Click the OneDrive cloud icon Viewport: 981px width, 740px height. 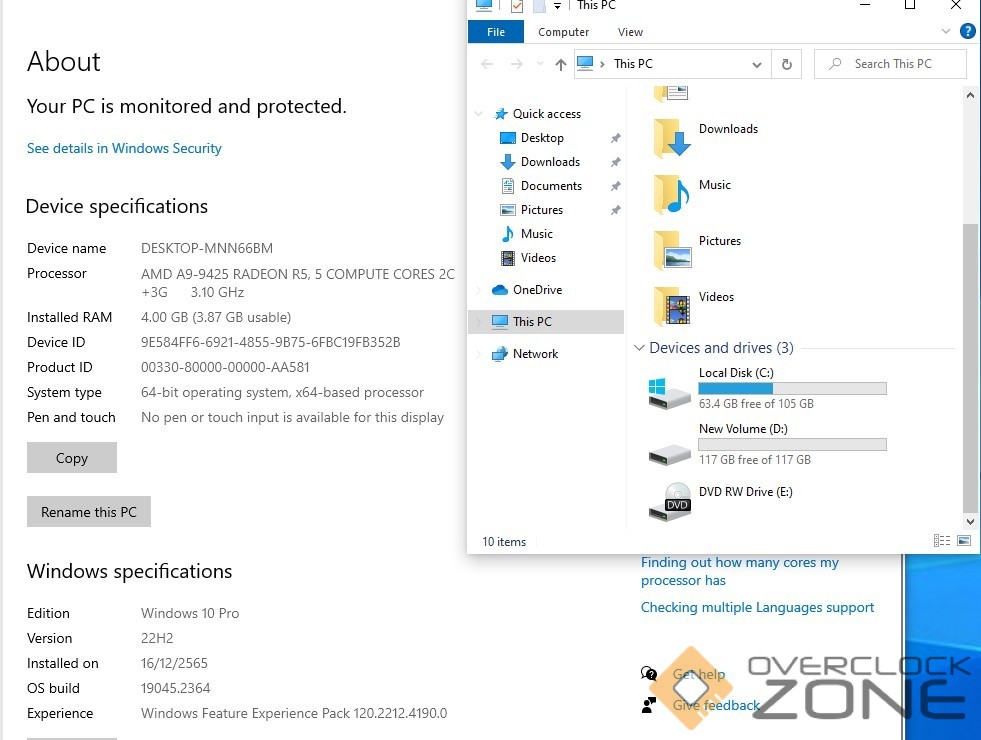pos(499,290)
